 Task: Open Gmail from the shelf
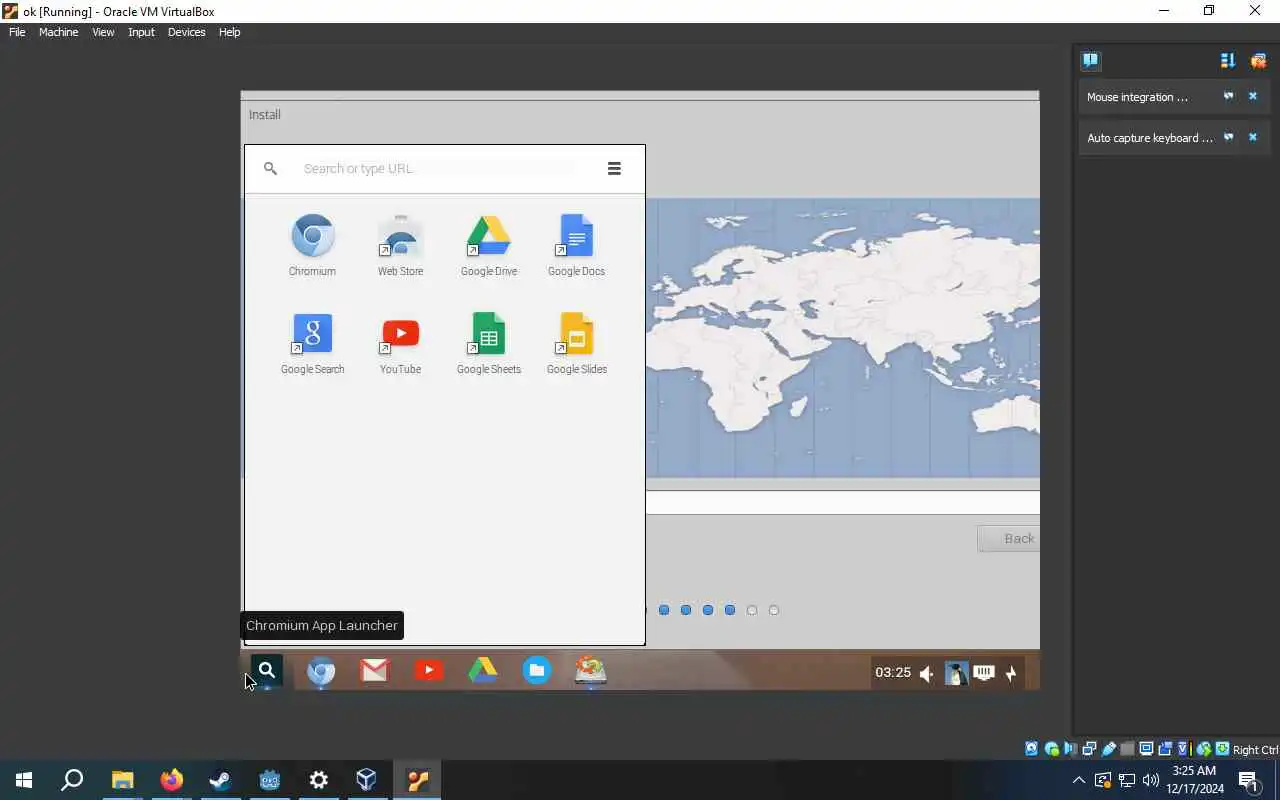point(375,670)
